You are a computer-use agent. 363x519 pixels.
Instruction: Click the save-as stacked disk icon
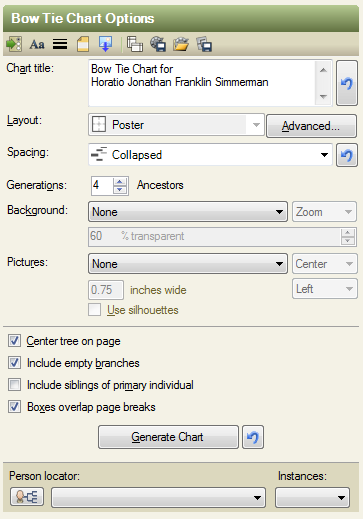point(204,44)
